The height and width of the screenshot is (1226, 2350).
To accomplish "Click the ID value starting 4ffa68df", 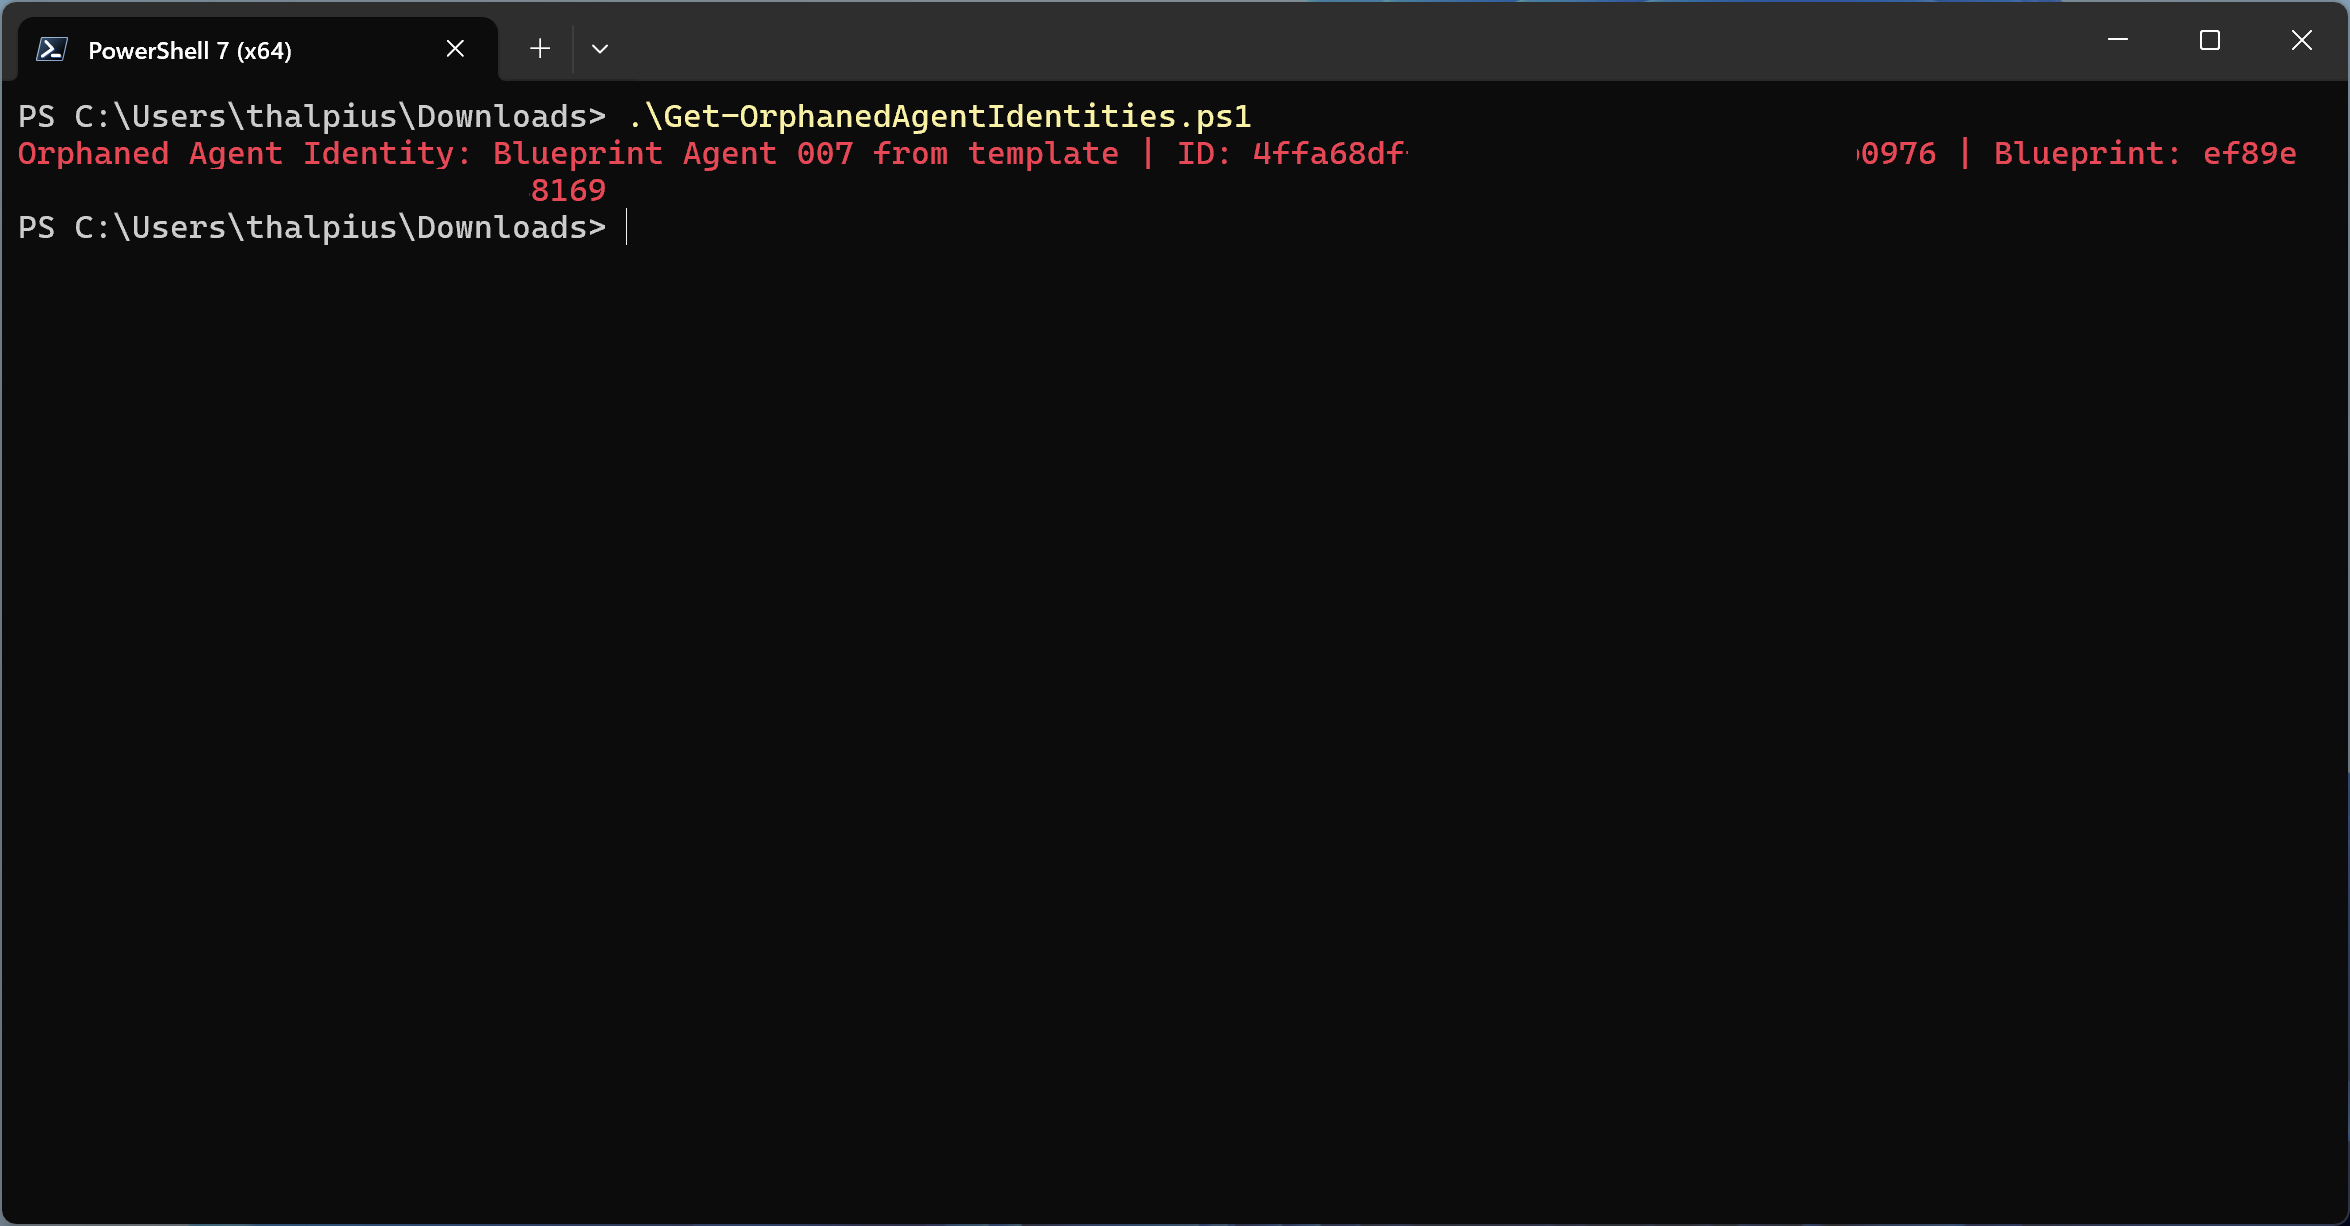I will (1328, 153).
